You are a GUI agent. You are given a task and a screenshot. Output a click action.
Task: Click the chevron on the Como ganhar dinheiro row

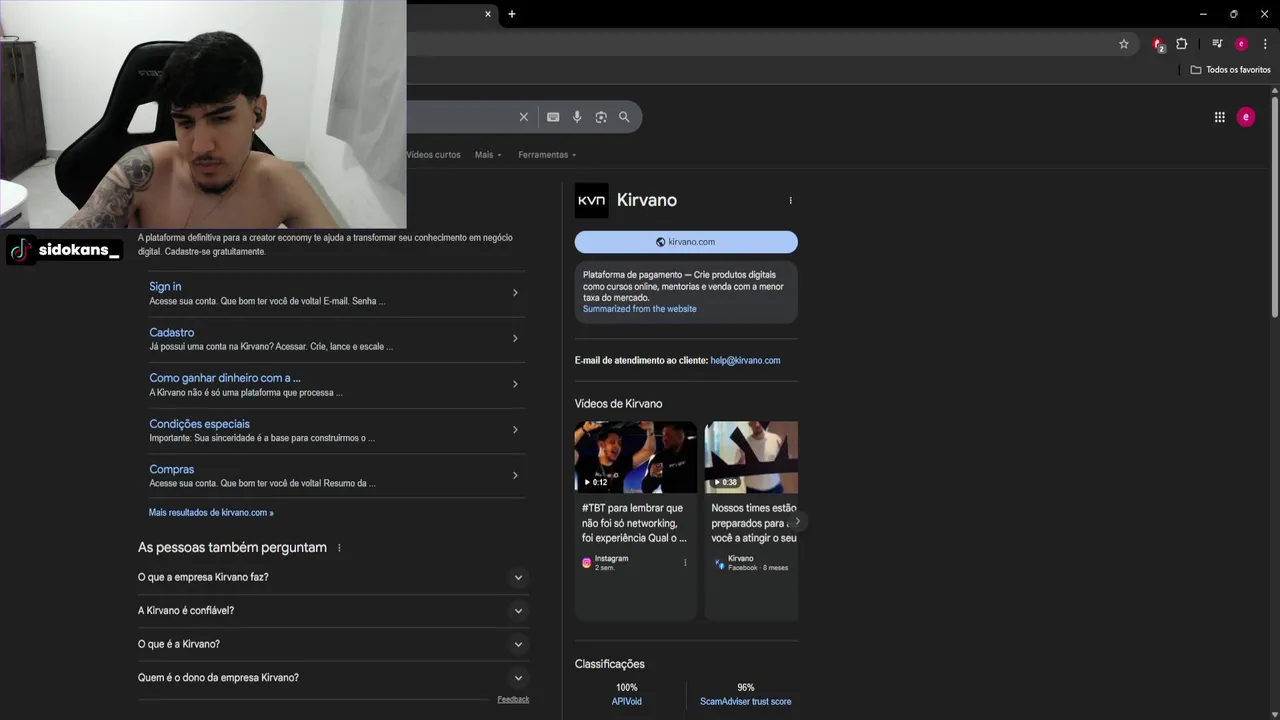pos(515,384)
